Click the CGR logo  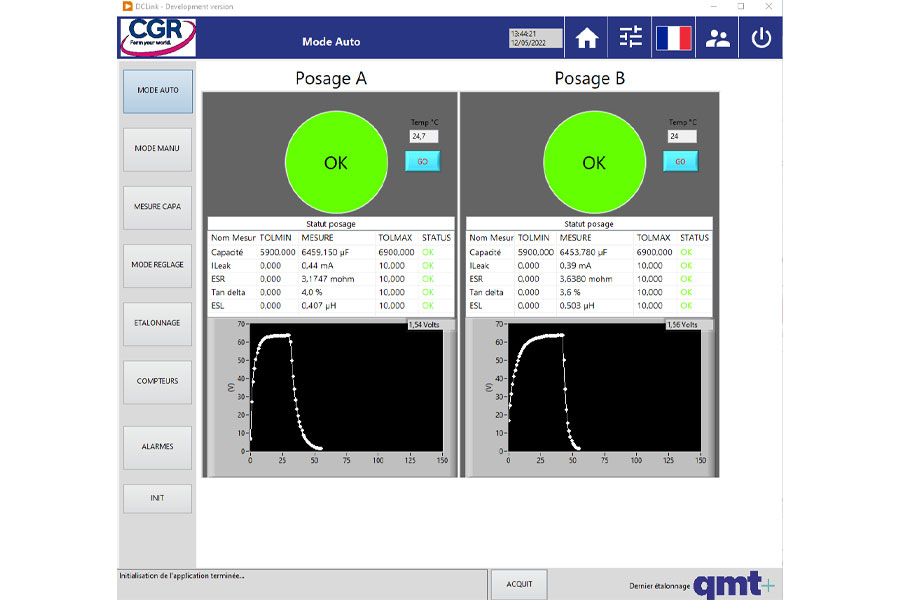157,37
